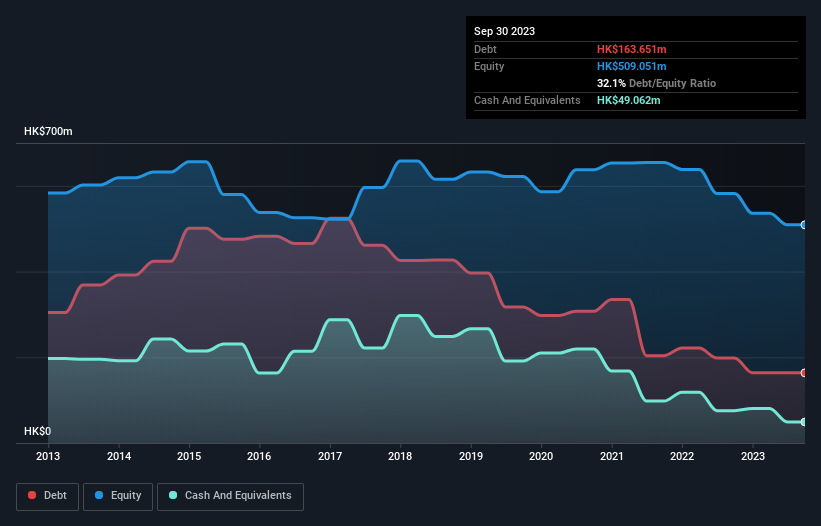Image resolution: width=821 pixels, height=526 pixels.
Task: Click the 2015 x-axis label
Action: (x=189, y=456)
